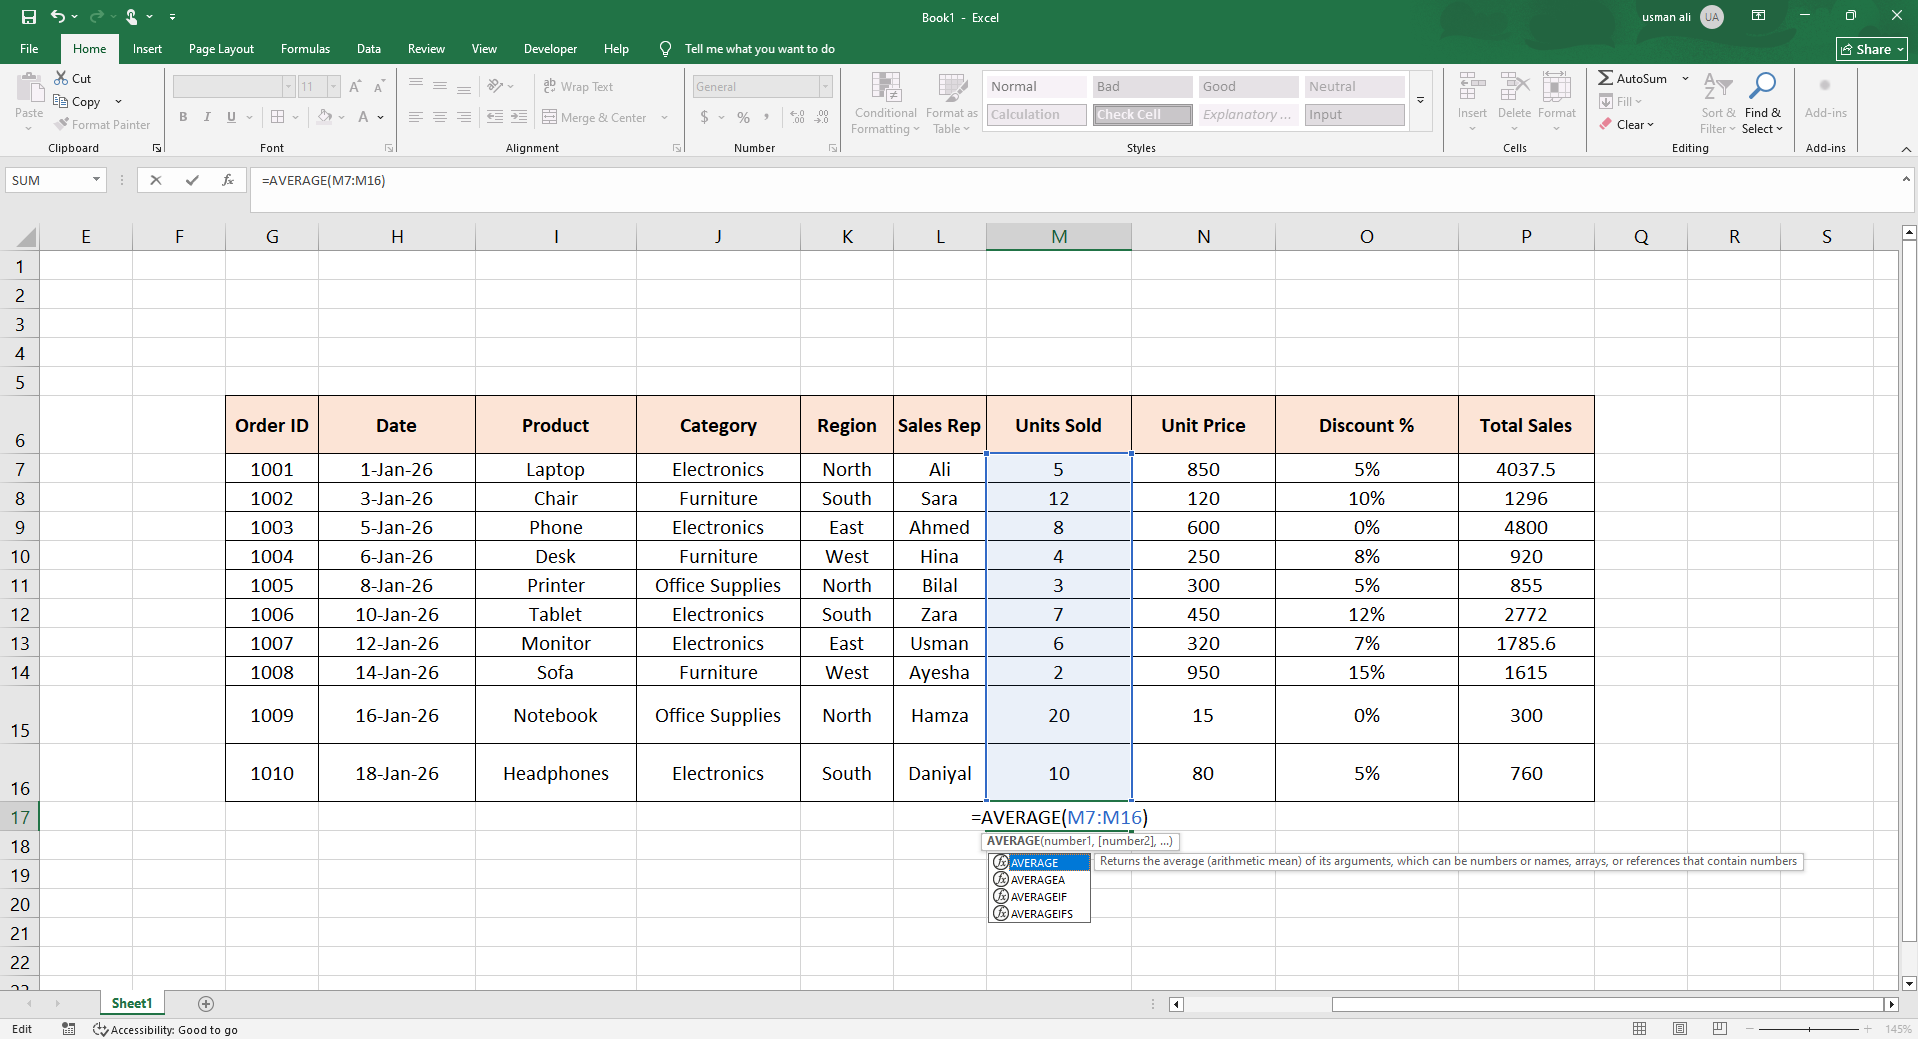Image resolution: width=1918 pixels, height=1039 pixels.
Task: Switch to the Formulas tab
Action: click(x=305, y=49)
